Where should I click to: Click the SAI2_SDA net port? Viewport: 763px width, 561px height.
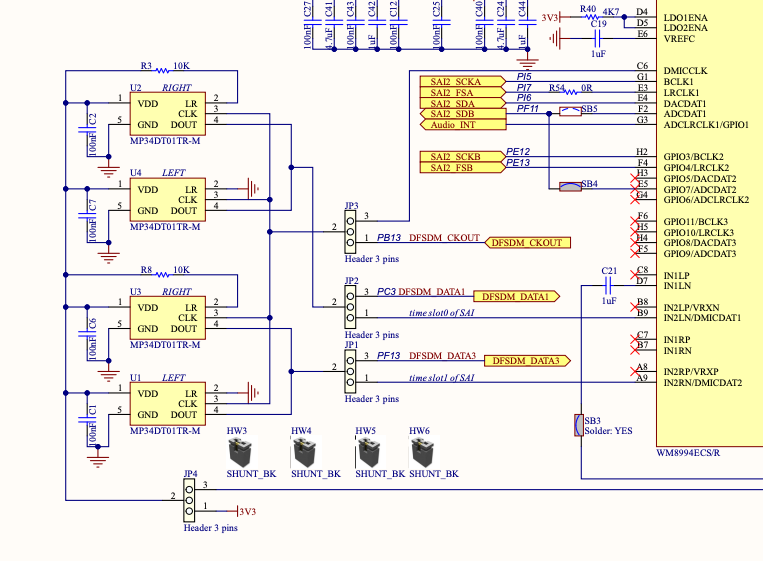click(463, 103)
